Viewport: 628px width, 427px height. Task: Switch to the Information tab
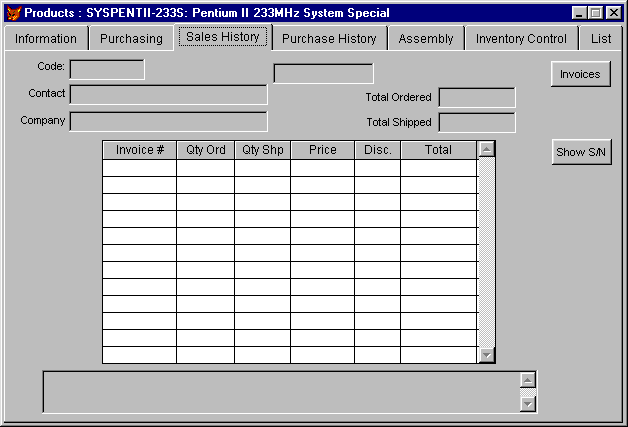pos(46,39)
